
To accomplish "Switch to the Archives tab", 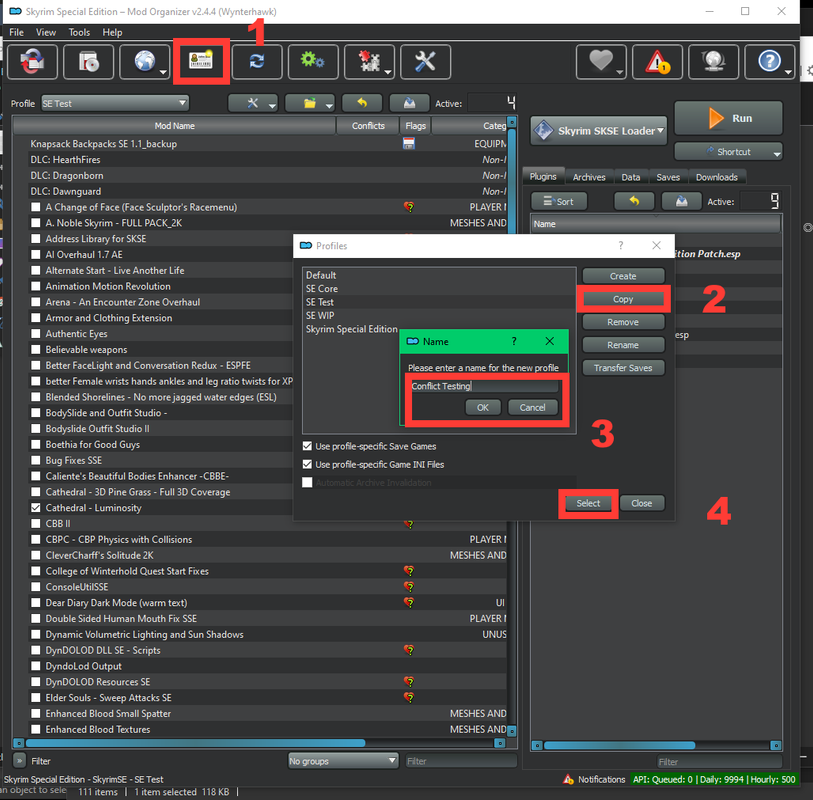I will pos(589,177).
